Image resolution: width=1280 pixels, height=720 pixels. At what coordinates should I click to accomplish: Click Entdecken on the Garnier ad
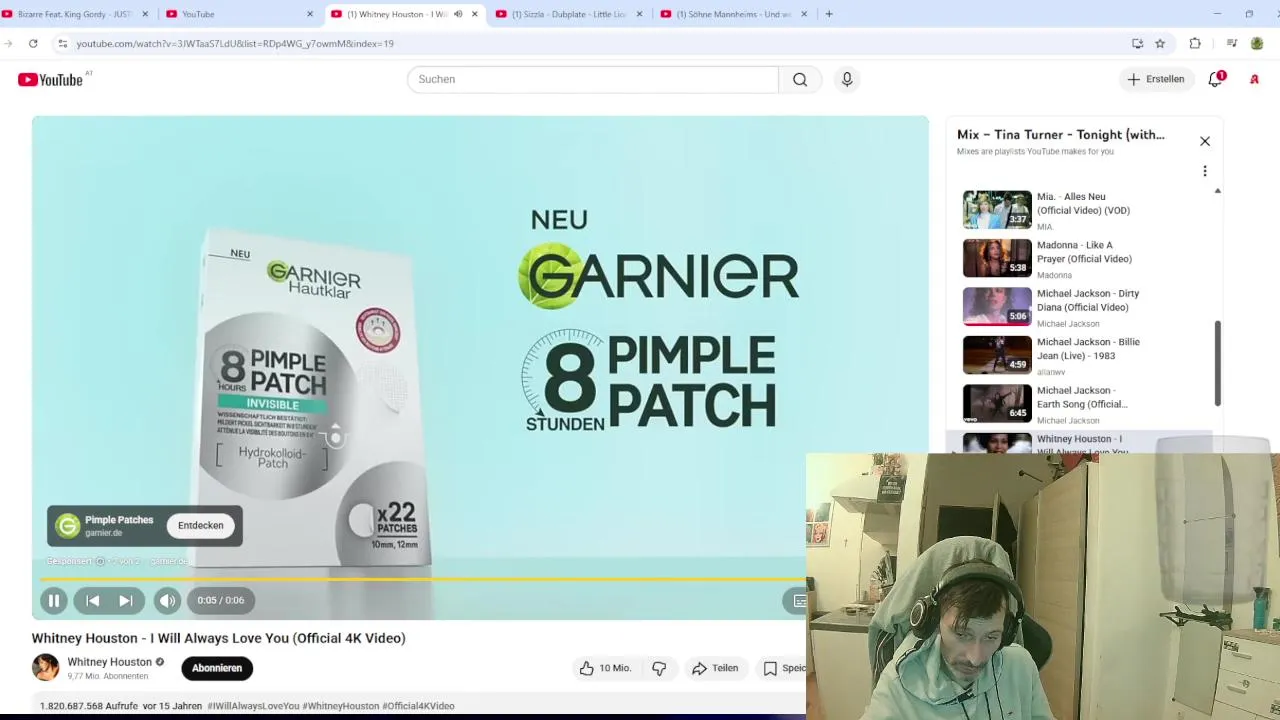pyautogui.click(x=201, y=525)
